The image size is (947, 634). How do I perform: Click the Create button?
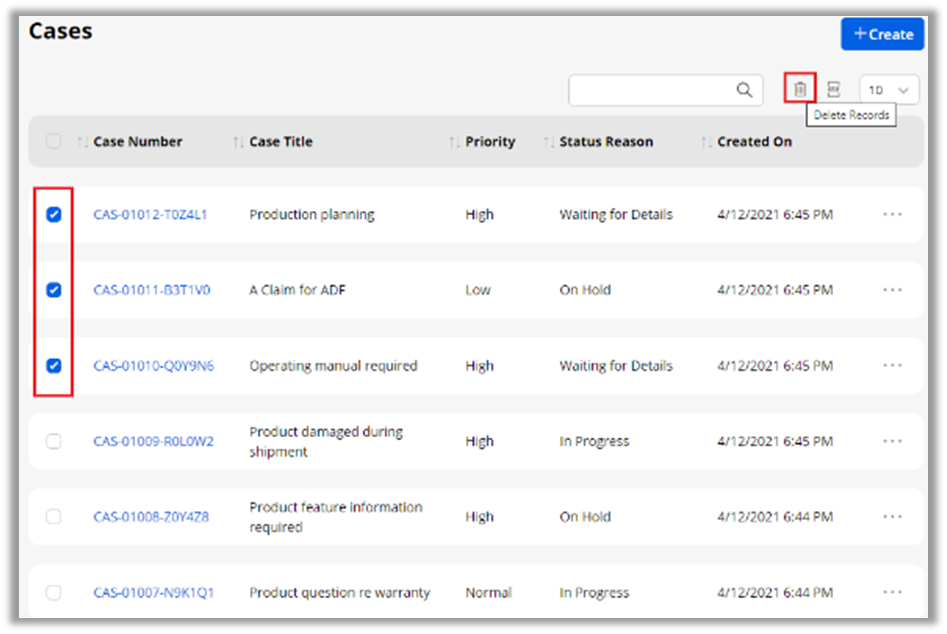(882, 34)
